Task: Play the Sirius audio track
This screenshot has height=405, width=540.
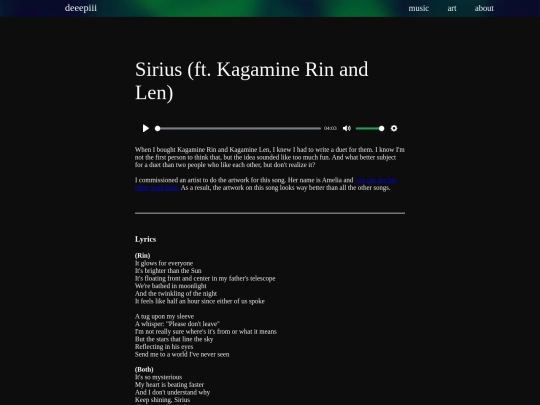Action: pyautogui.click(x=146, y=128)
